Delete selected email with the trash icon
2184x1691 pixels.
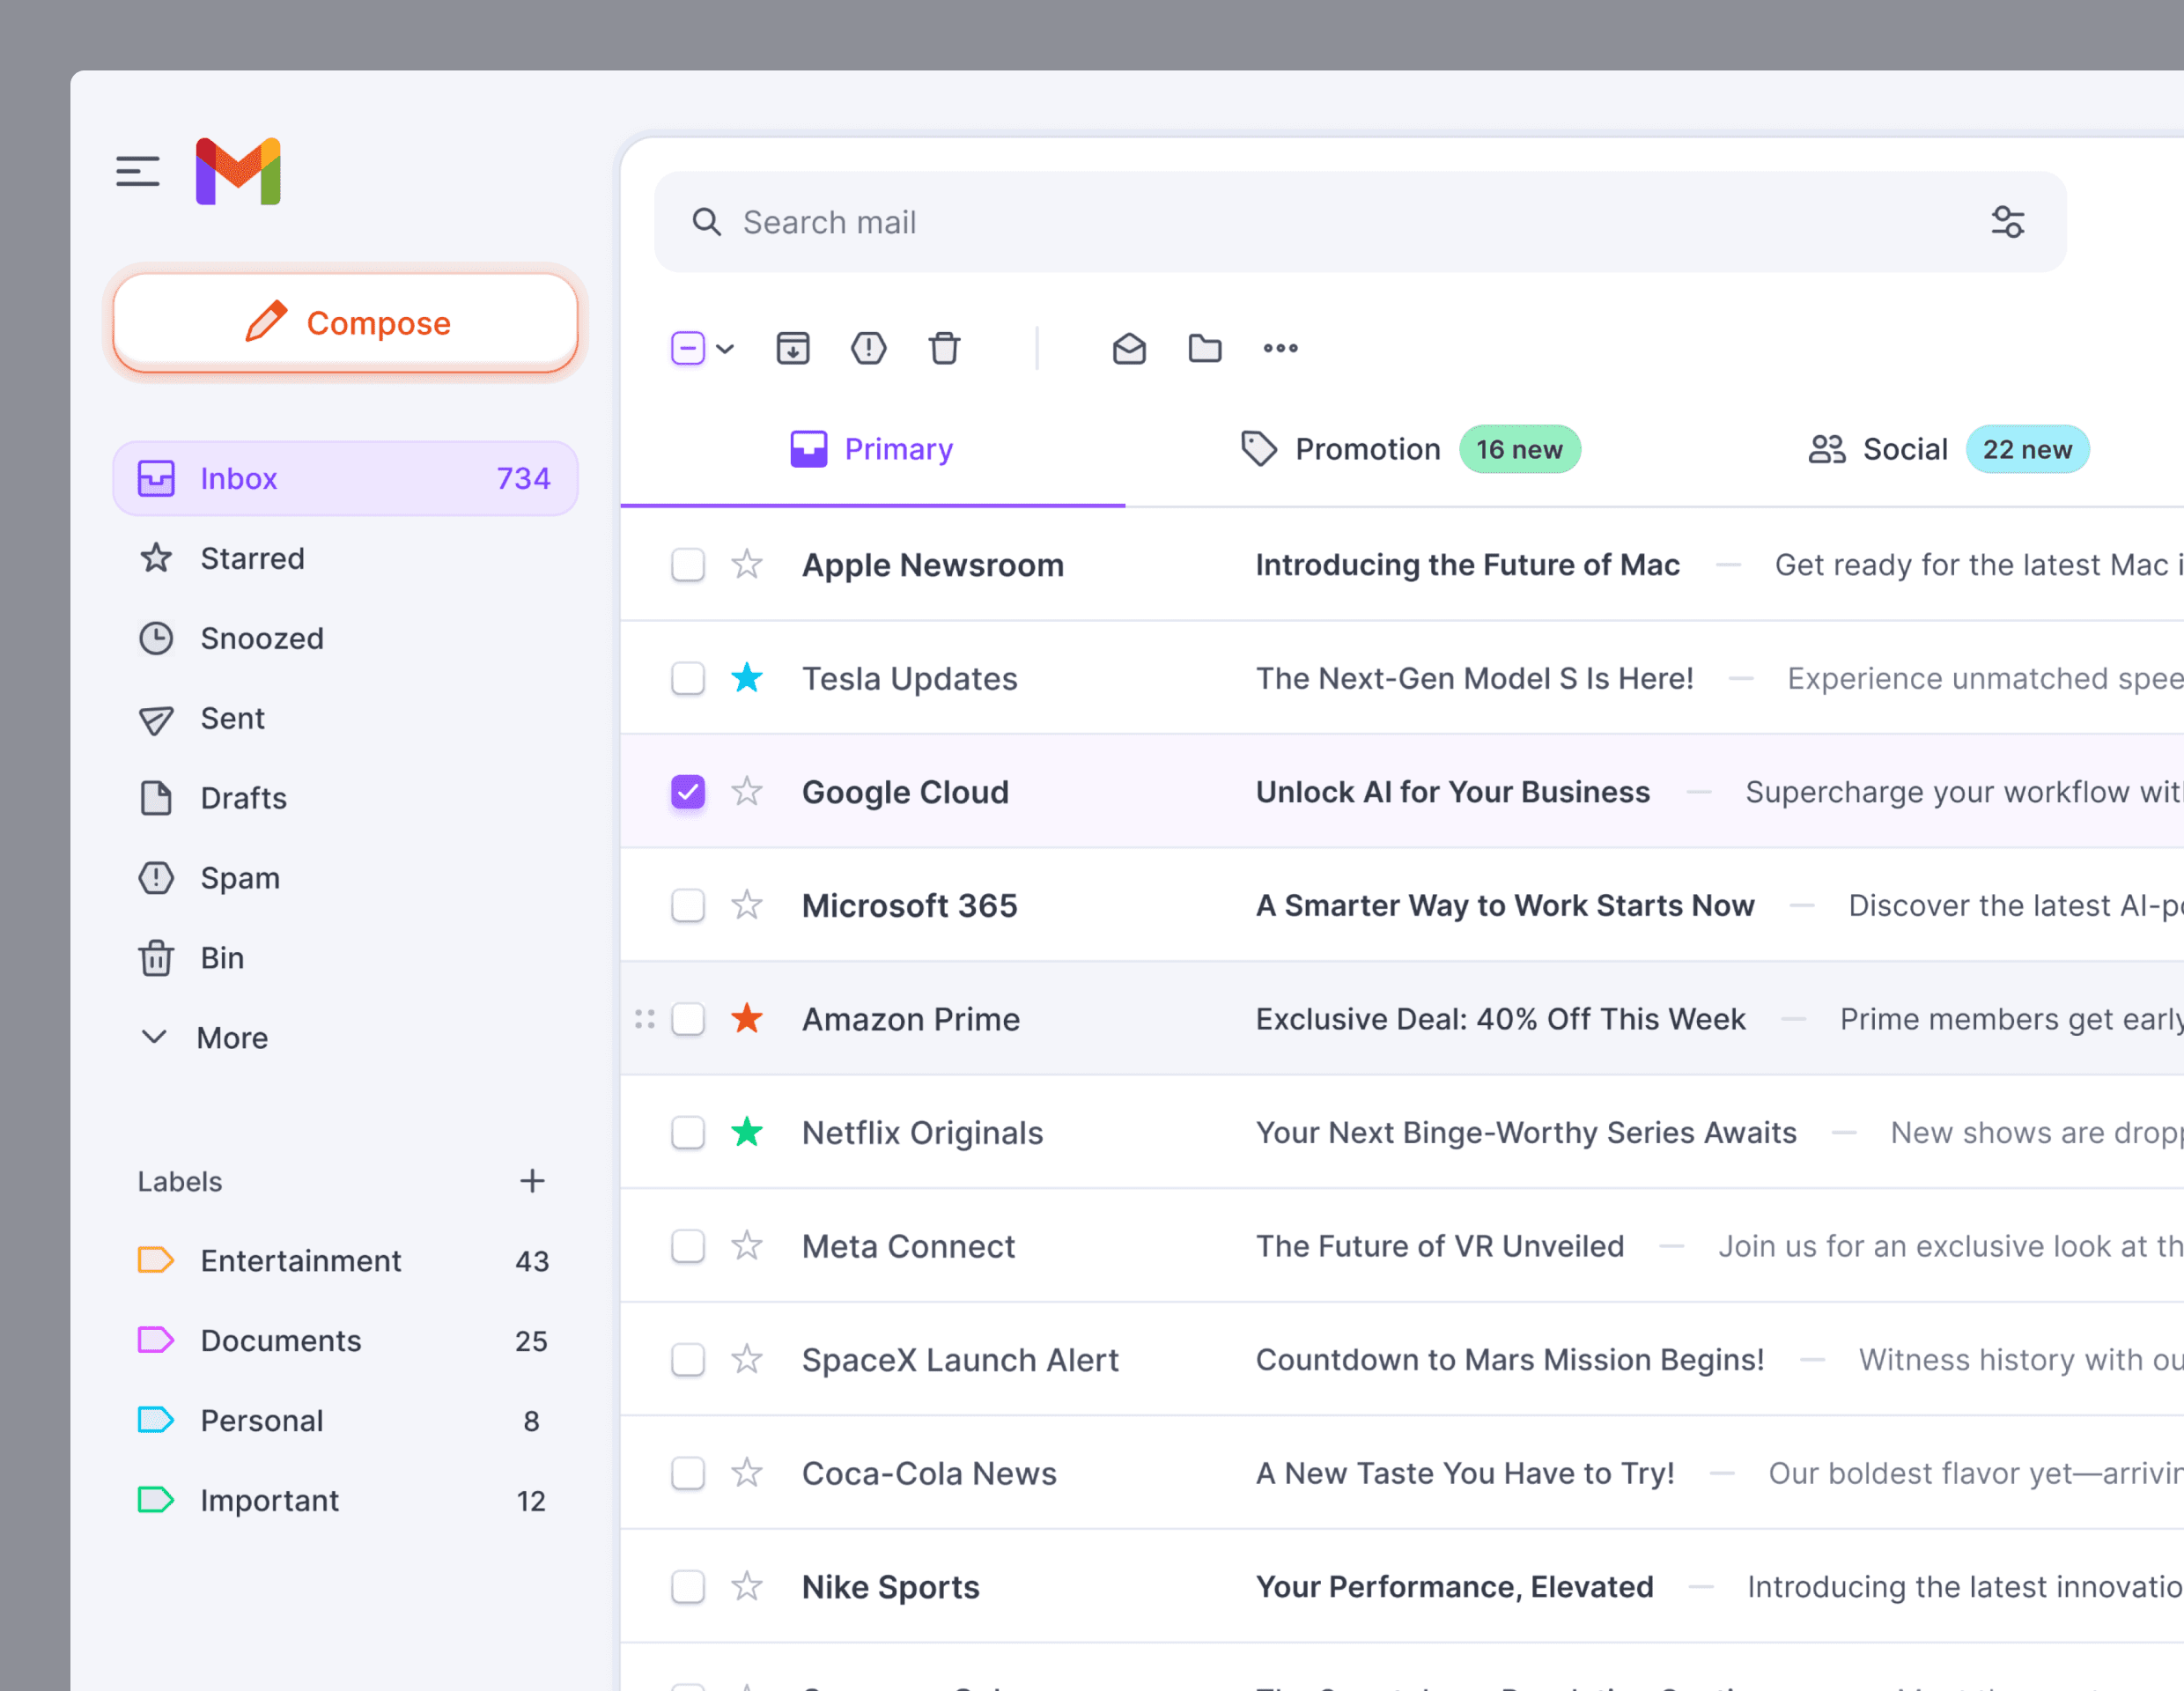[944, 348]
